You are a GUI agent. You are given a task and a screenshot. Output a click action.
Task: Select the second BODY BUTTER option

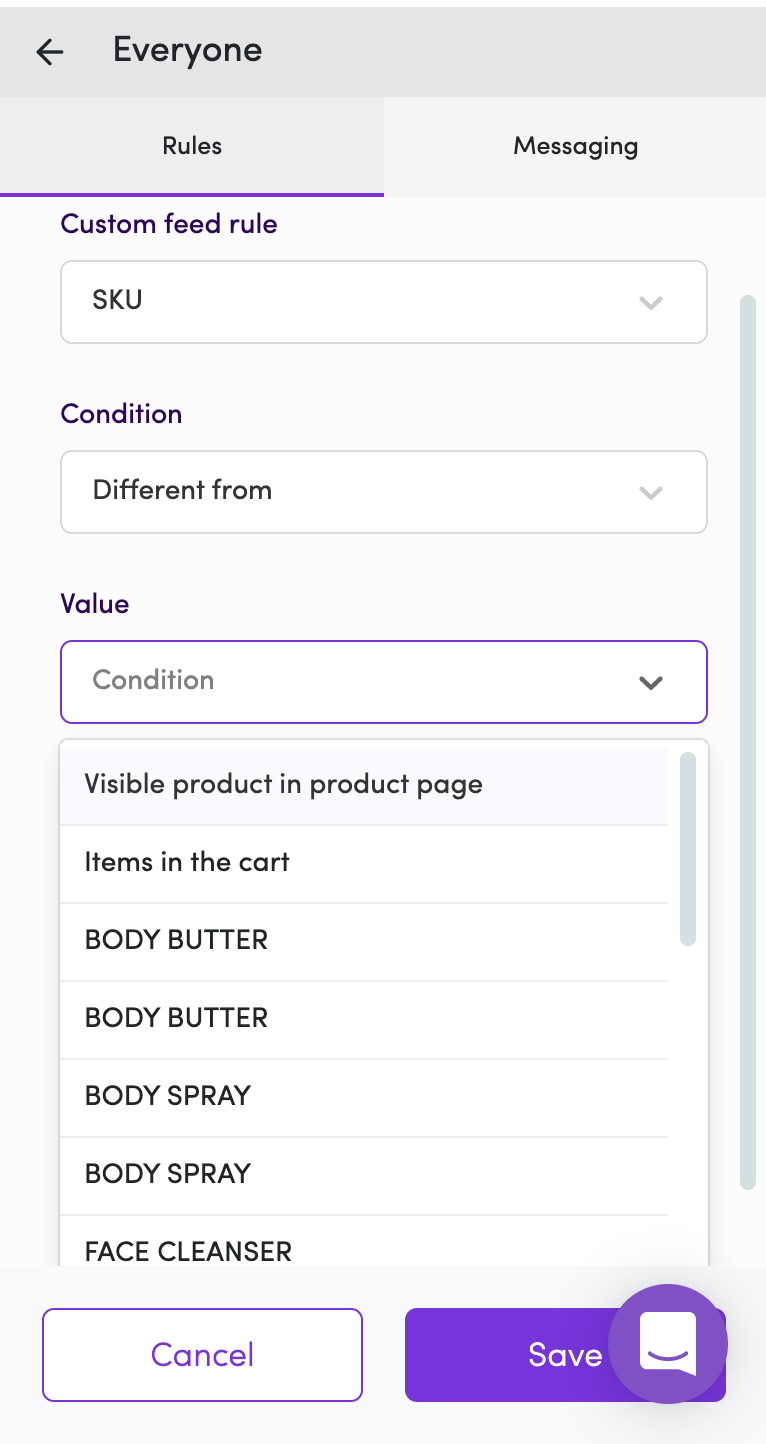pyautogui.click(x=364, y=1019)
